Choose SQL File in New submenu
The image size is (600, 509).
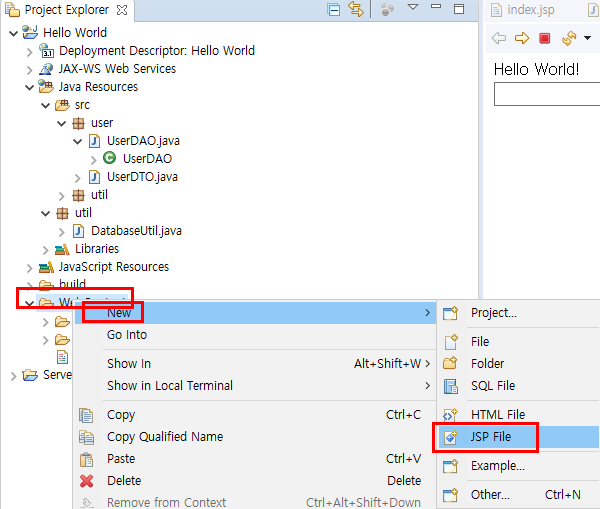tap(519, 386)
